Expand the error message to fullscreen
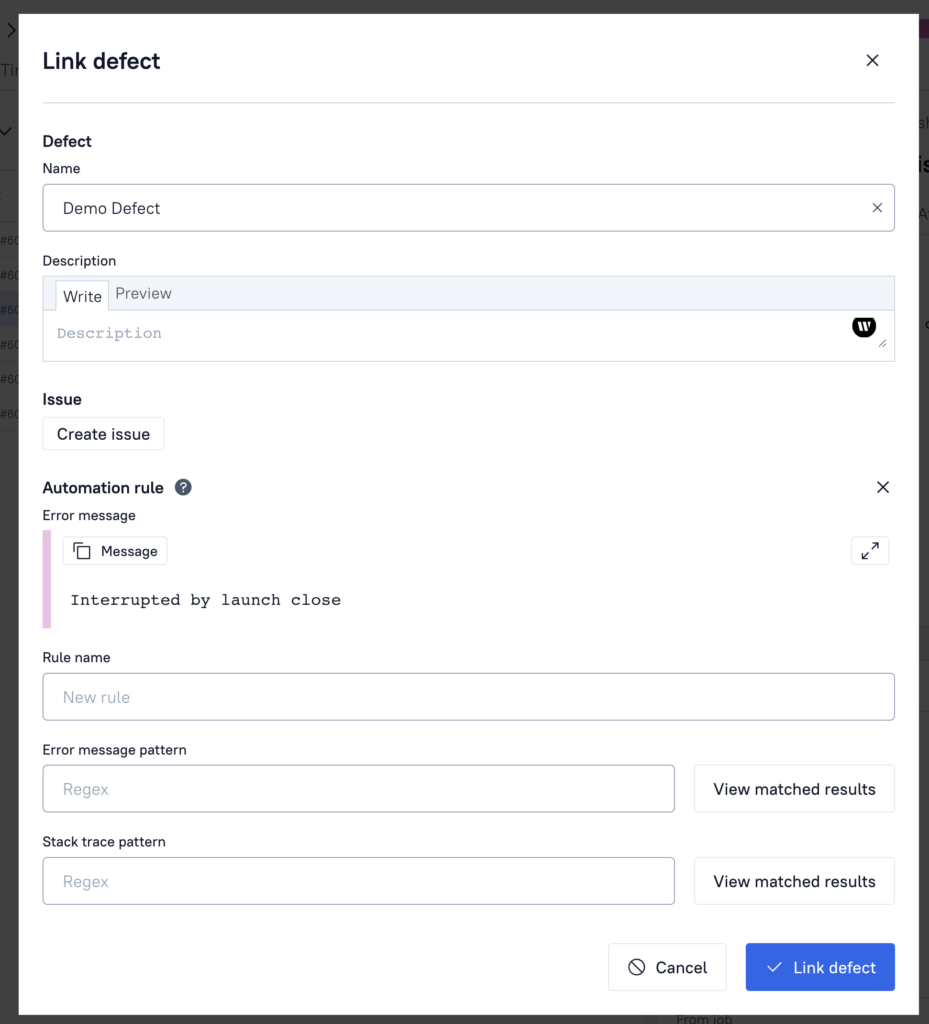This screenshot has height=1024, width=929. (870, 551)
